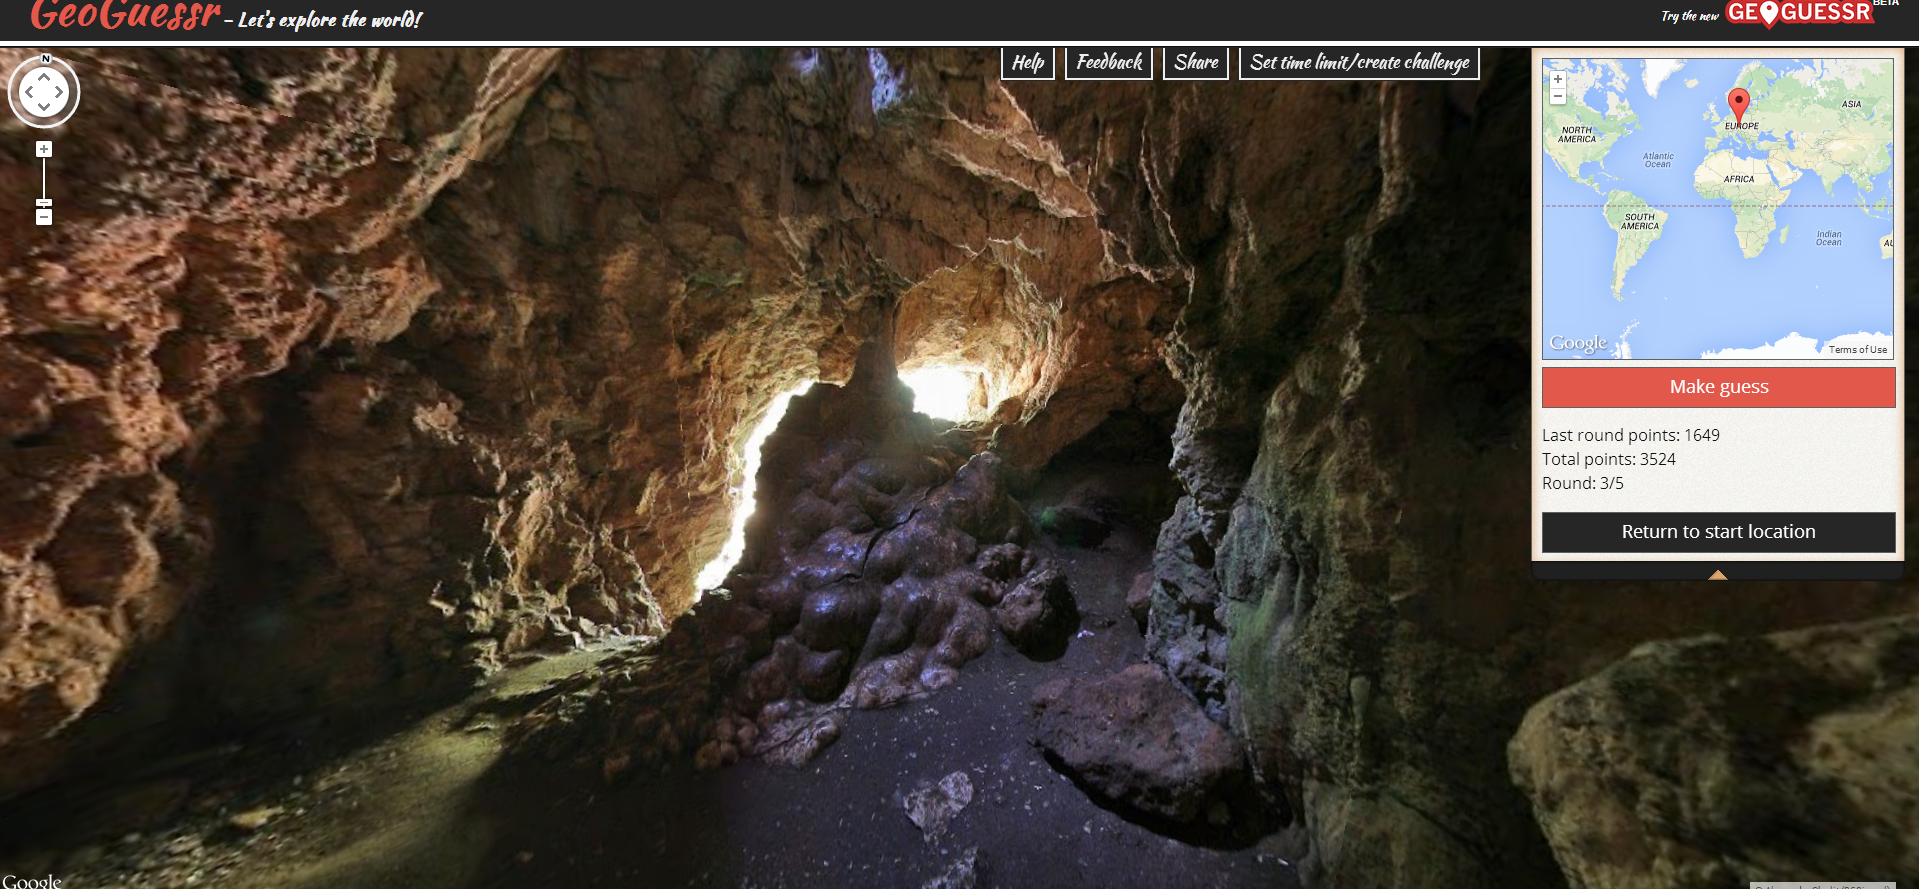Pan street view down with compass arrow
Viewport: 1919px width, 889px height.
click(x=44, y=107)
